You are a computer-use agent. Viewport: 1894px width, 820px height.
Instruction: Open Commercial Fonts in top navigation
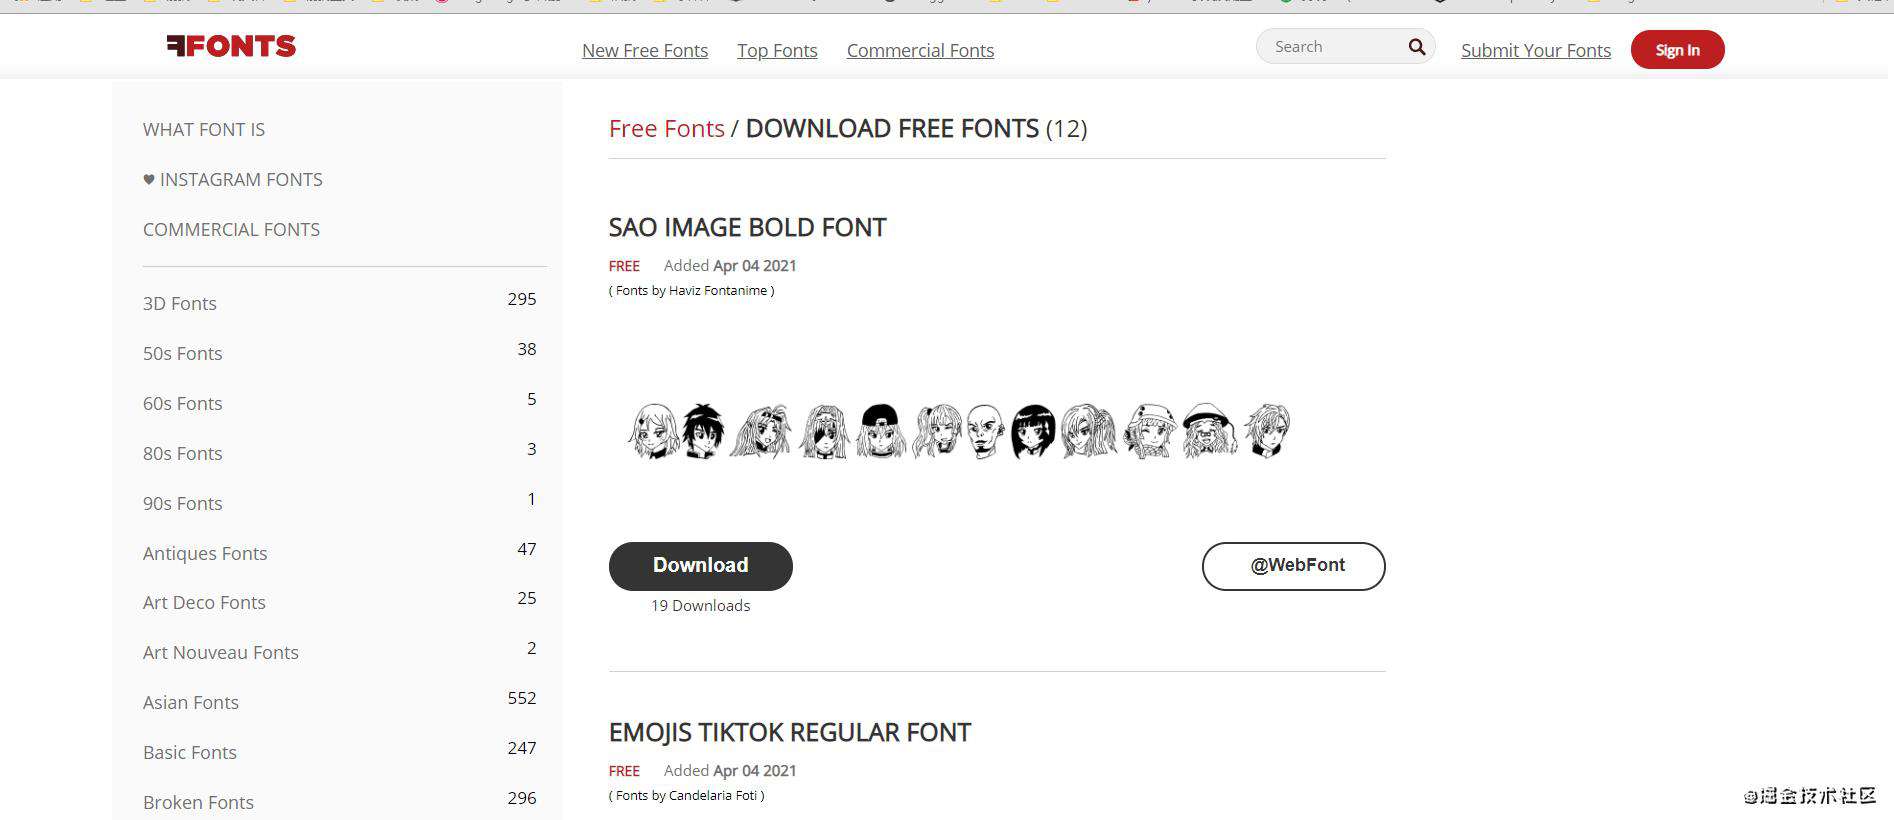pyautogui.click(x=920, y=51)
